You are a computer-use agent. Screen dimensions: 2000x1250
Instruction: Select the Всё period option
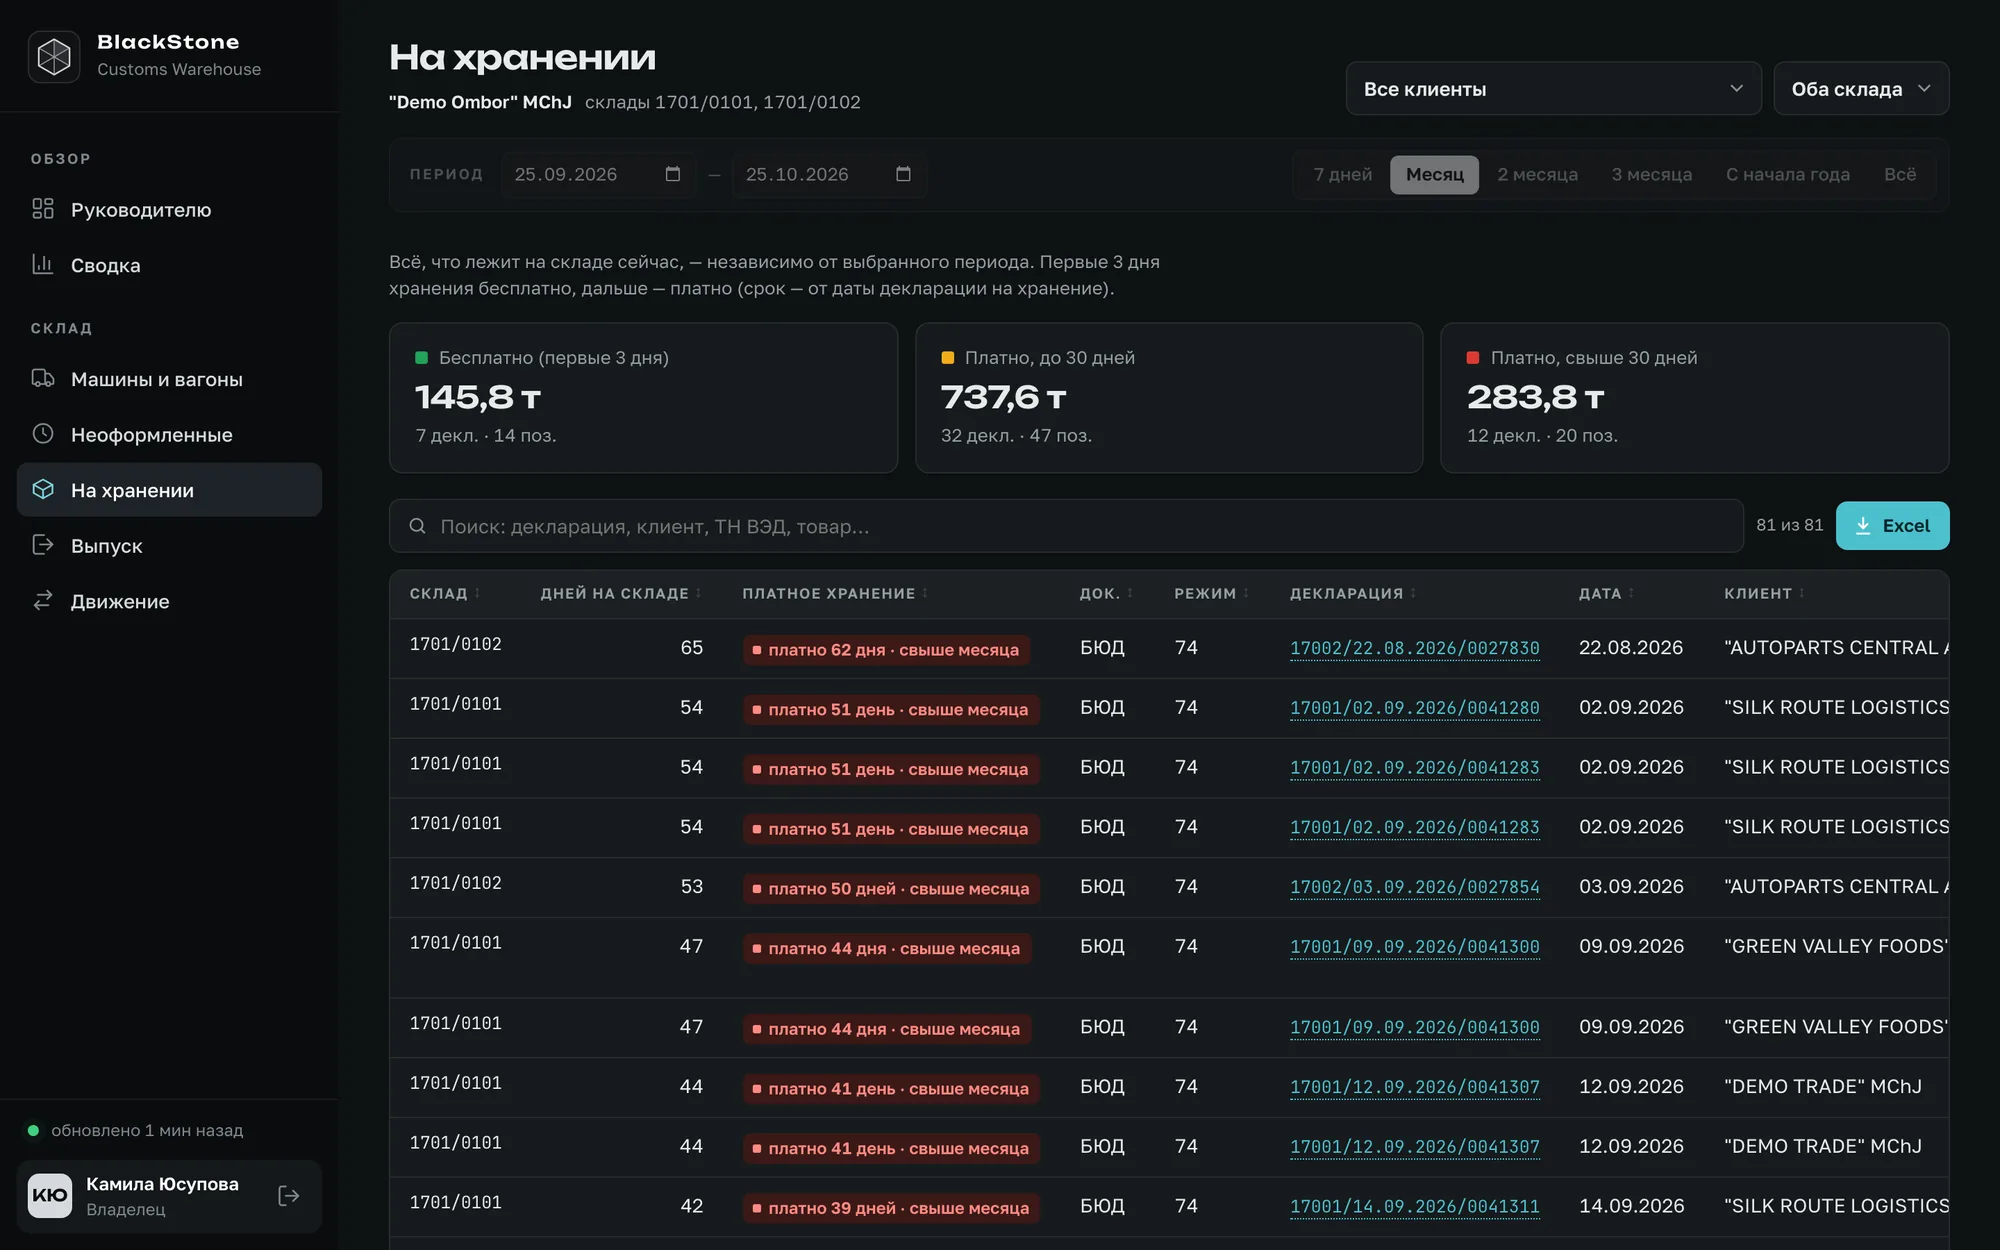coord(1900,174)
